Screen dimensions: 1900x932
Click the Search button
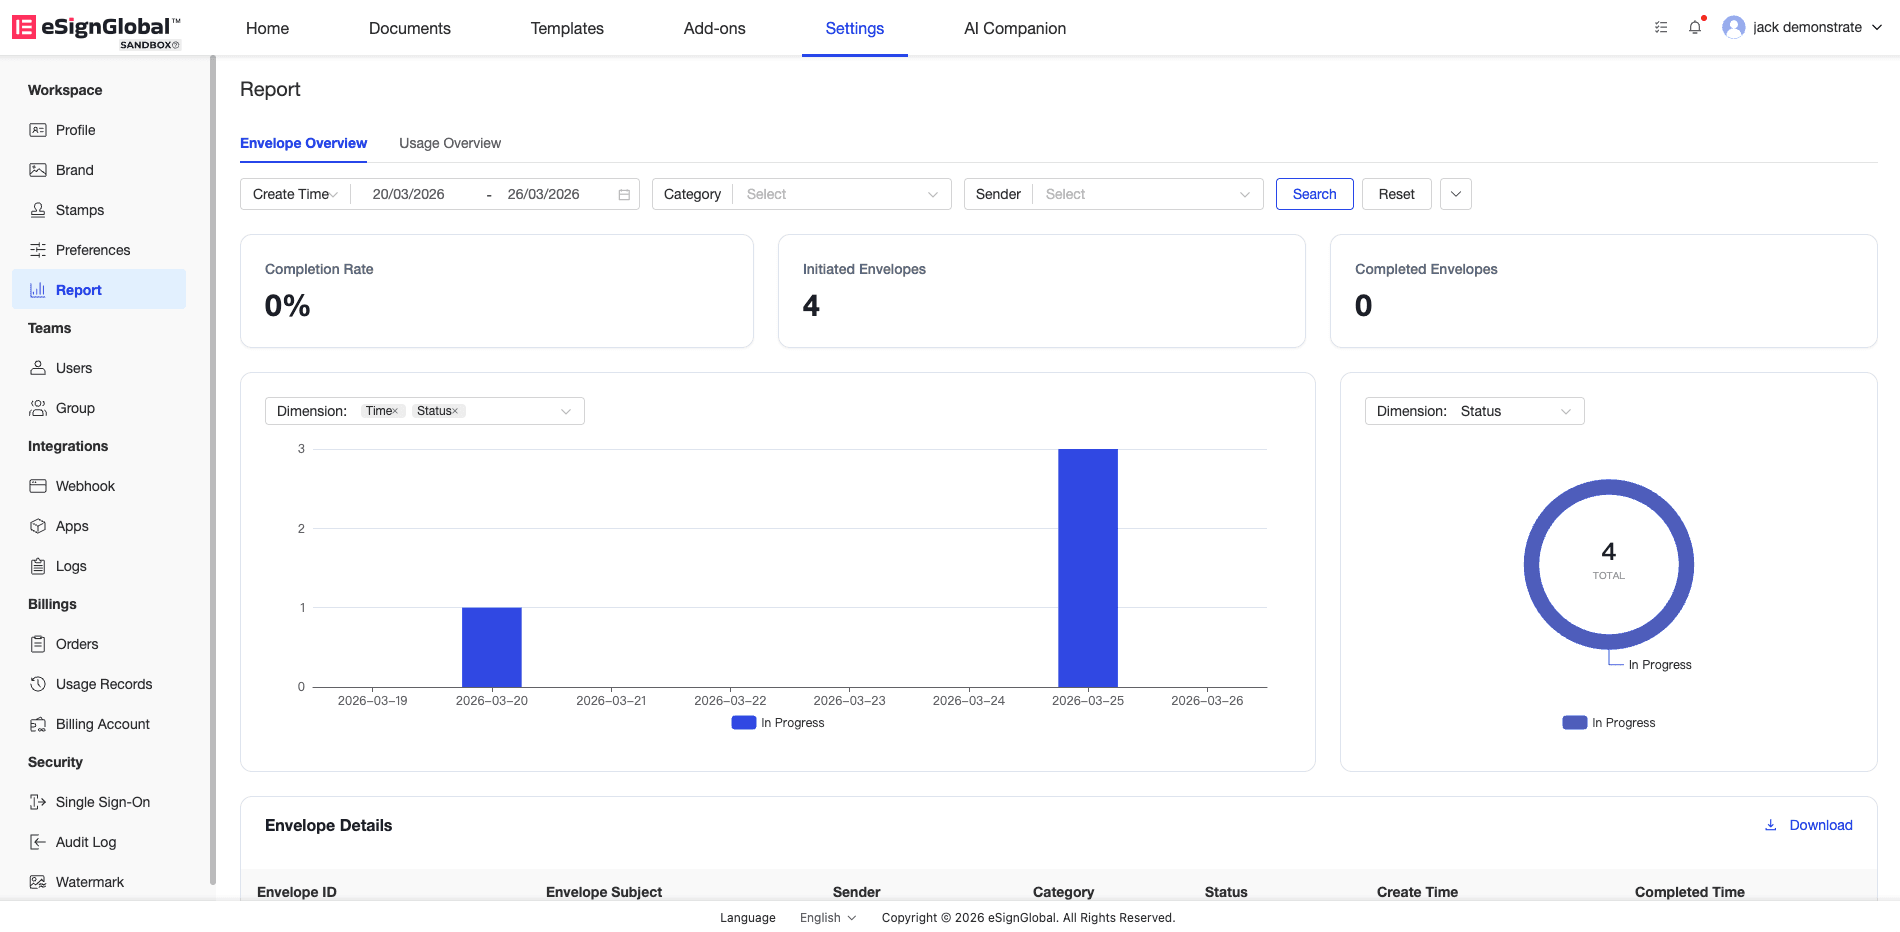tap(1315, 194)
